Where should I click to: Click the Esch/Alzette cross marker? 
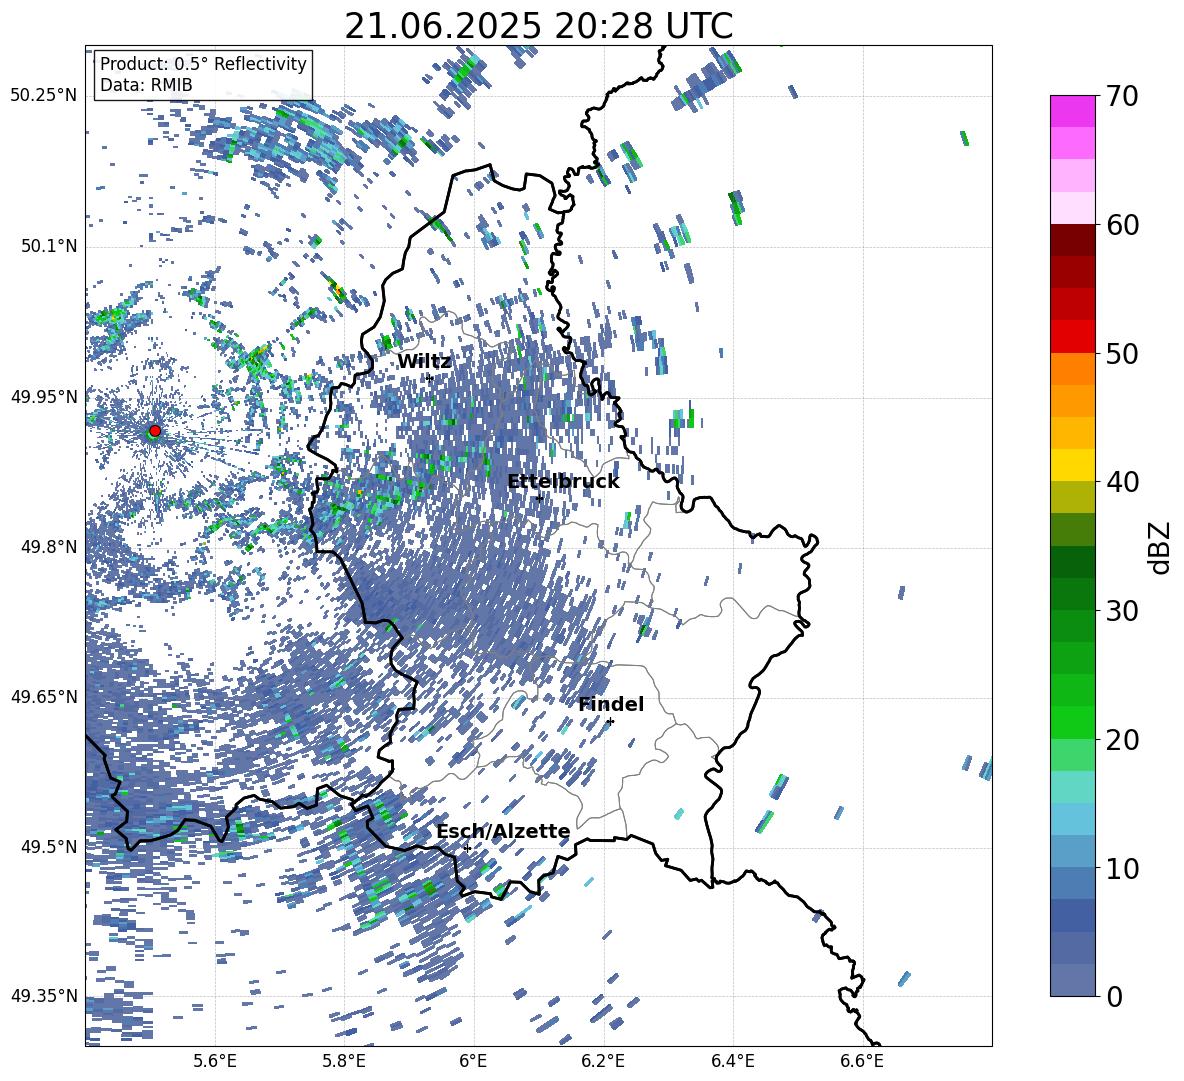coord(467,848)
